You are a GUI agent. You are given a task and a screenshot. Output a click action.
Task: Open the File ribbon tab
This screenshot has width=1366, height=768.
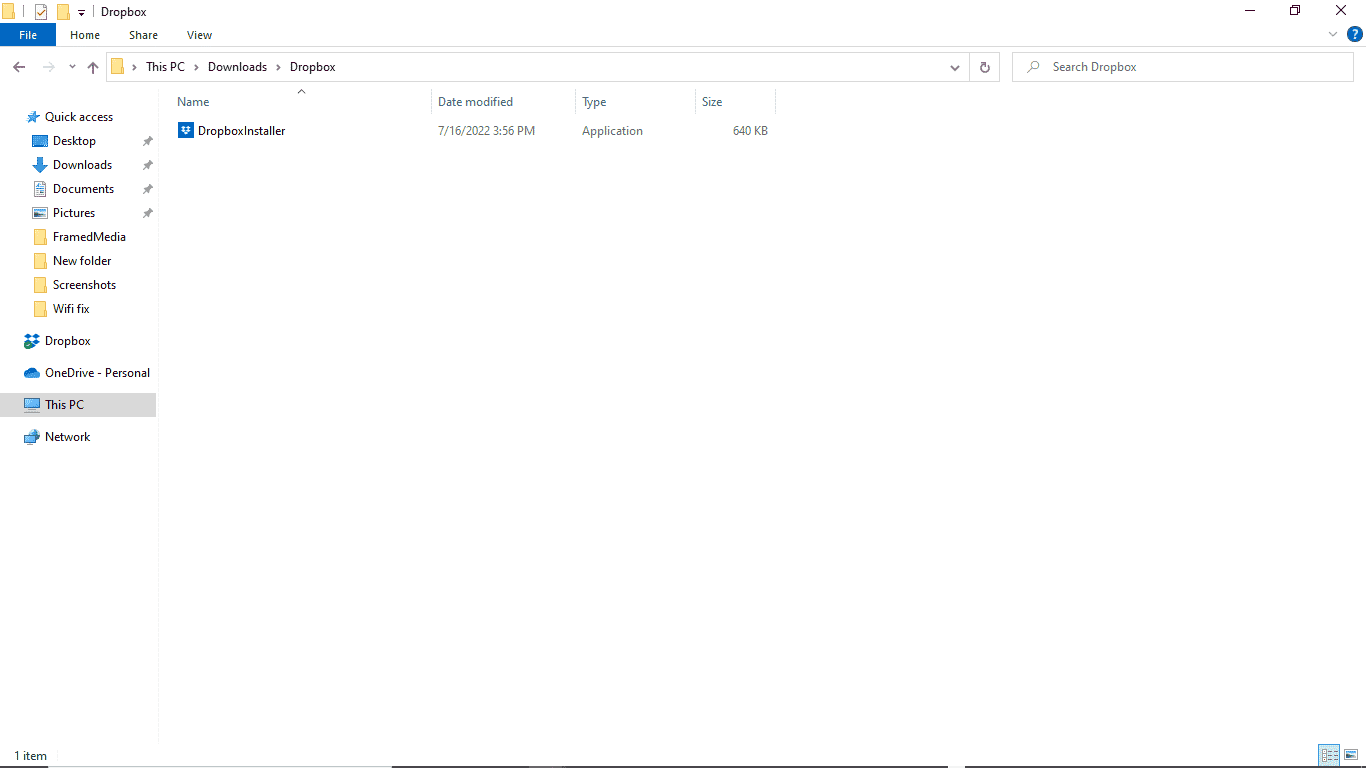click(x=28, y=35)
